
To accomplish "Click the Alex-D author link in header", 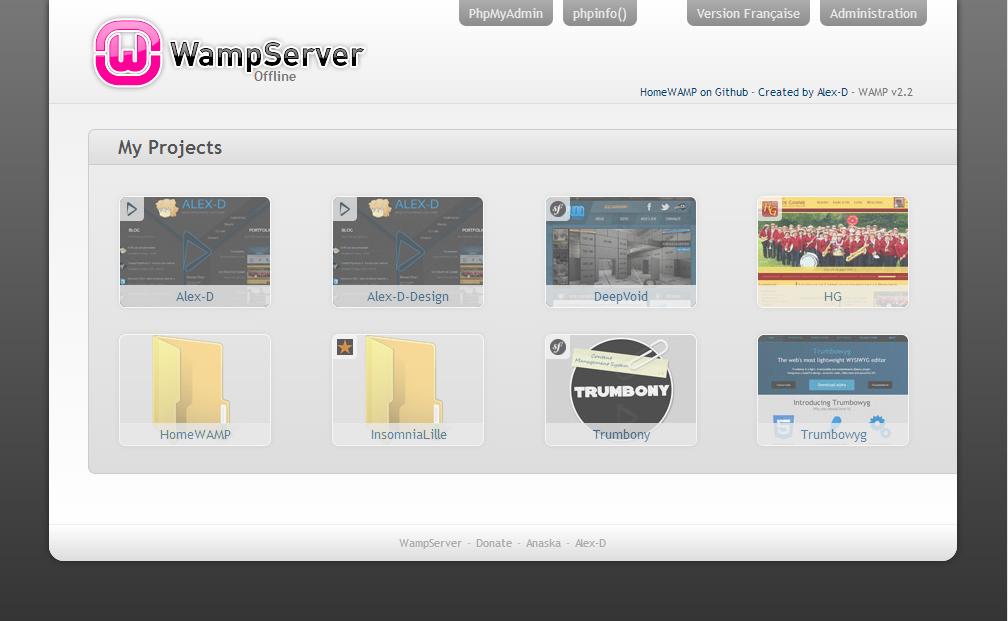I will click(x=832, y=92).
